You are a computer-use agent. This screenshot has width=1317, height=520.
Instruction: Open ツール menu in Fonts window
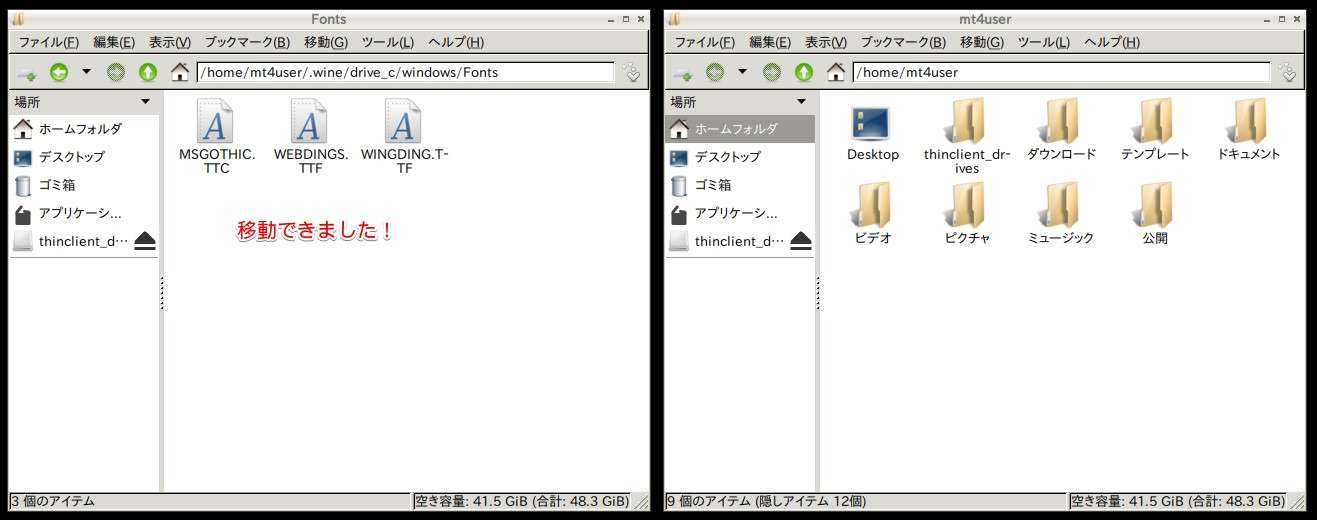point(387,42)
